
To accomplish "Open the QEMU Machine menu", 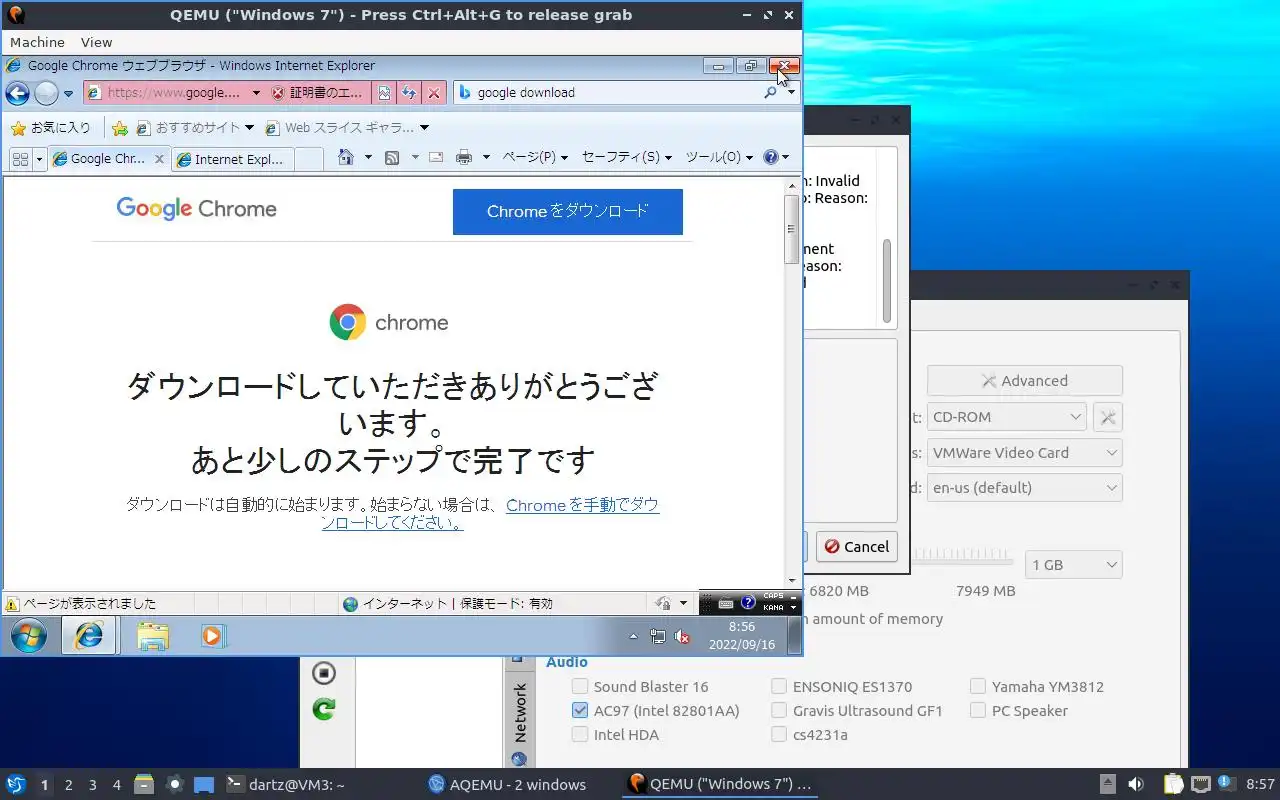I will click(37, 42).
